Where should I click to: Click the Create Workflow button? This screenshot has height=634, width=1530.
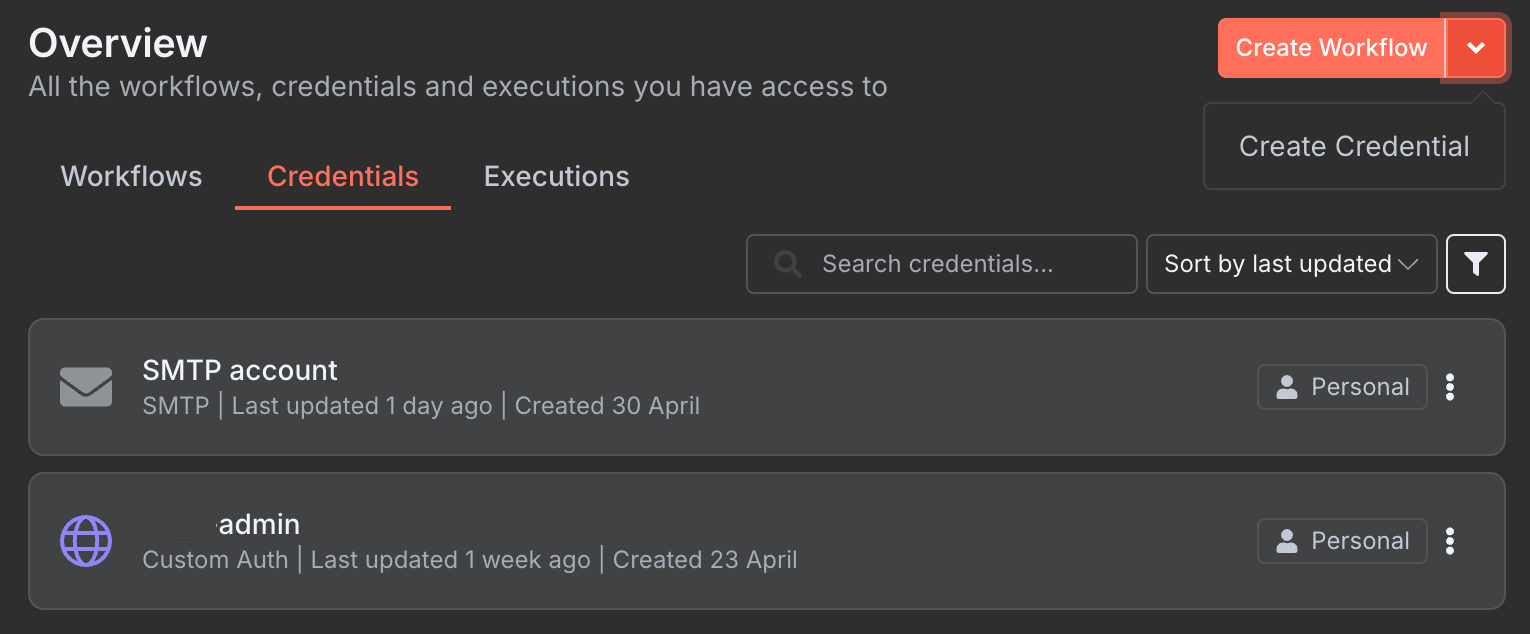coord(1331,48)
